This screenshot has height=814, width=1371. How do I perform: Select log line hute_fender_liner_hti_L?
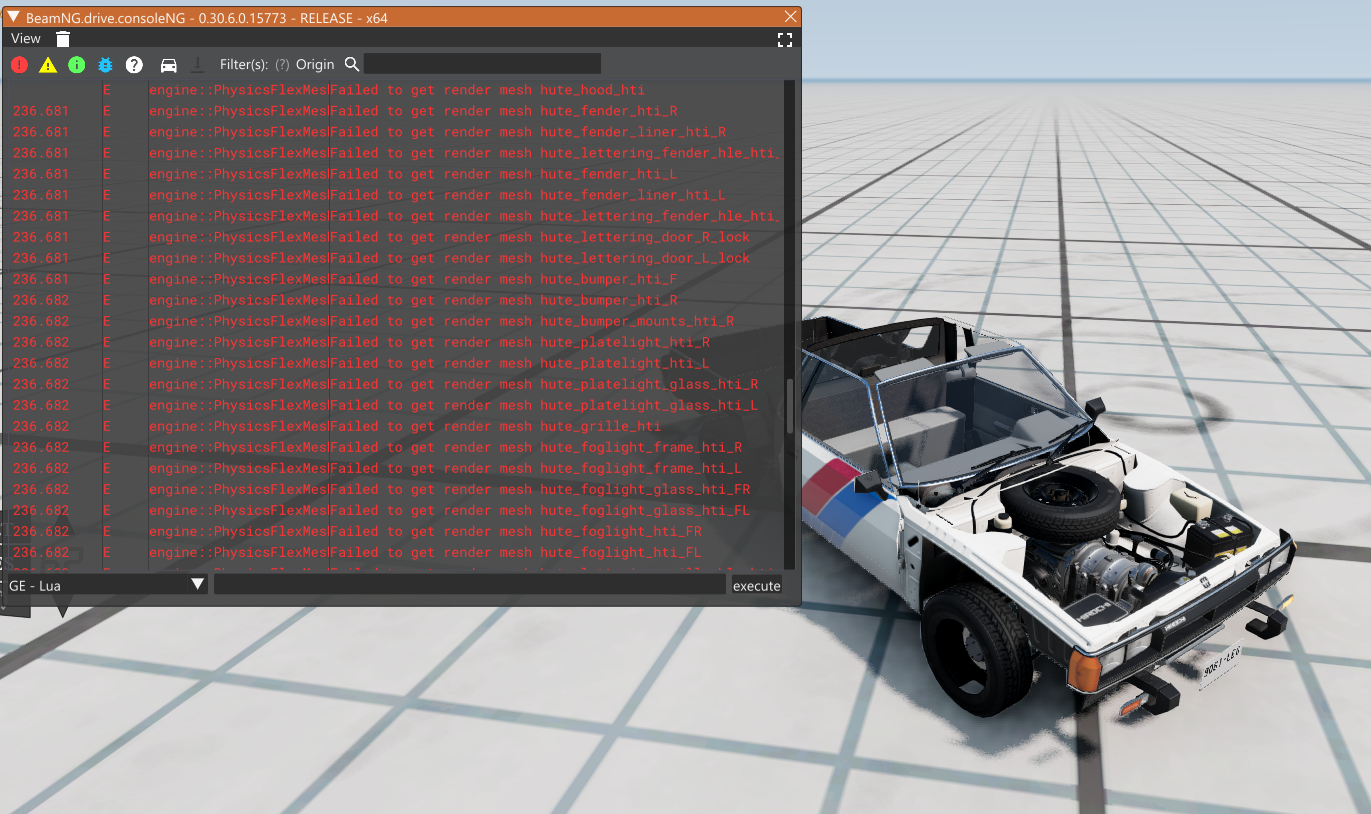pos(395,195)
